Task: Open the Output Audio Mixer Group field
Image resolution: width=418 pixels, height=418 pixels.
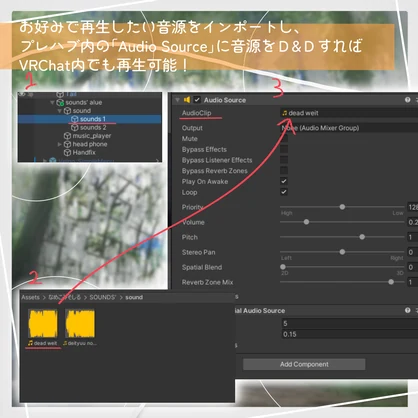Action: pos(349,128)
